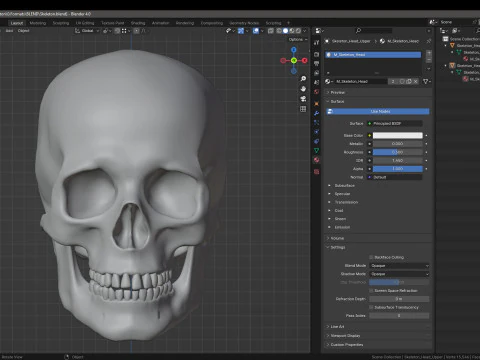
Task: Click the zoom magnifier icon in viewport
Action: (303, 79)
